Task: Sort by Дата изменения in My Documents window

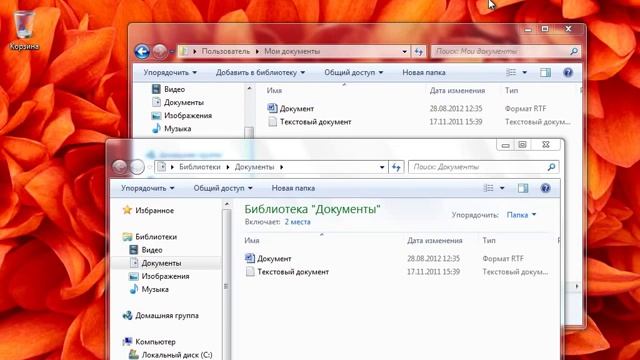Action: click(457, 91)
